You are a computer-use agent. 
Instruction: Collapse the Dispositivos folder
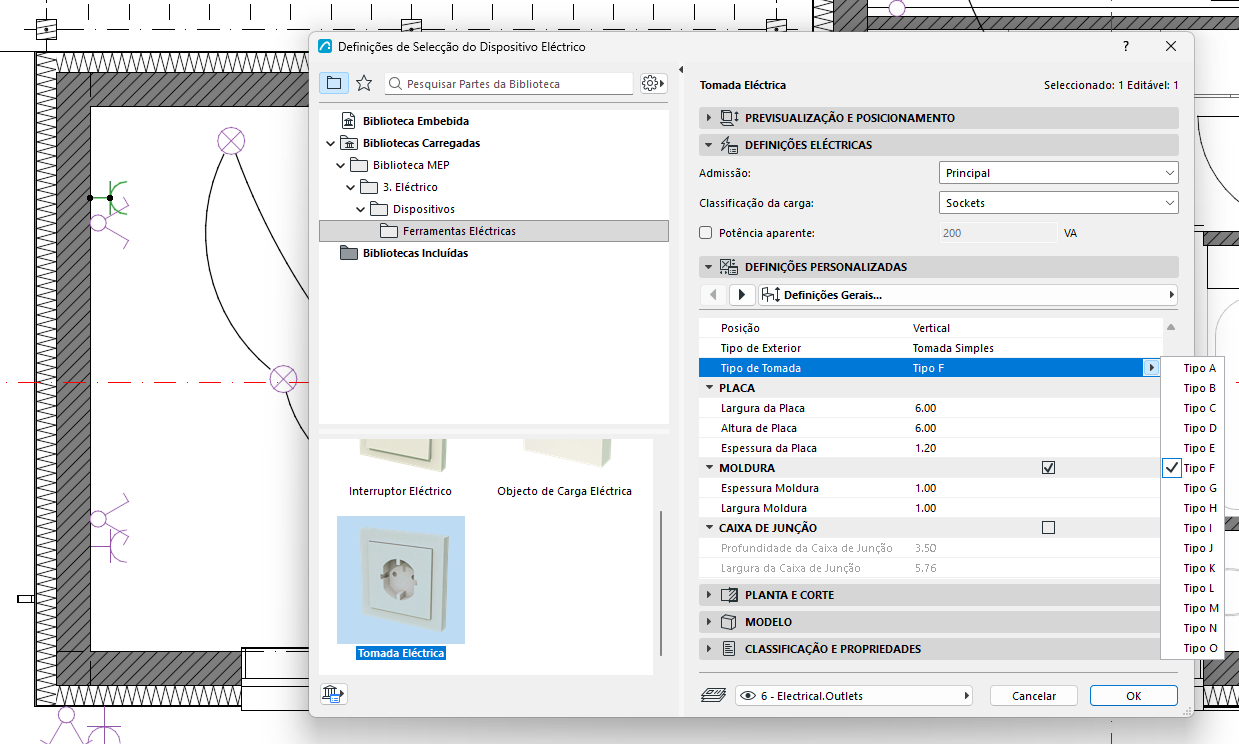(361, 209)
